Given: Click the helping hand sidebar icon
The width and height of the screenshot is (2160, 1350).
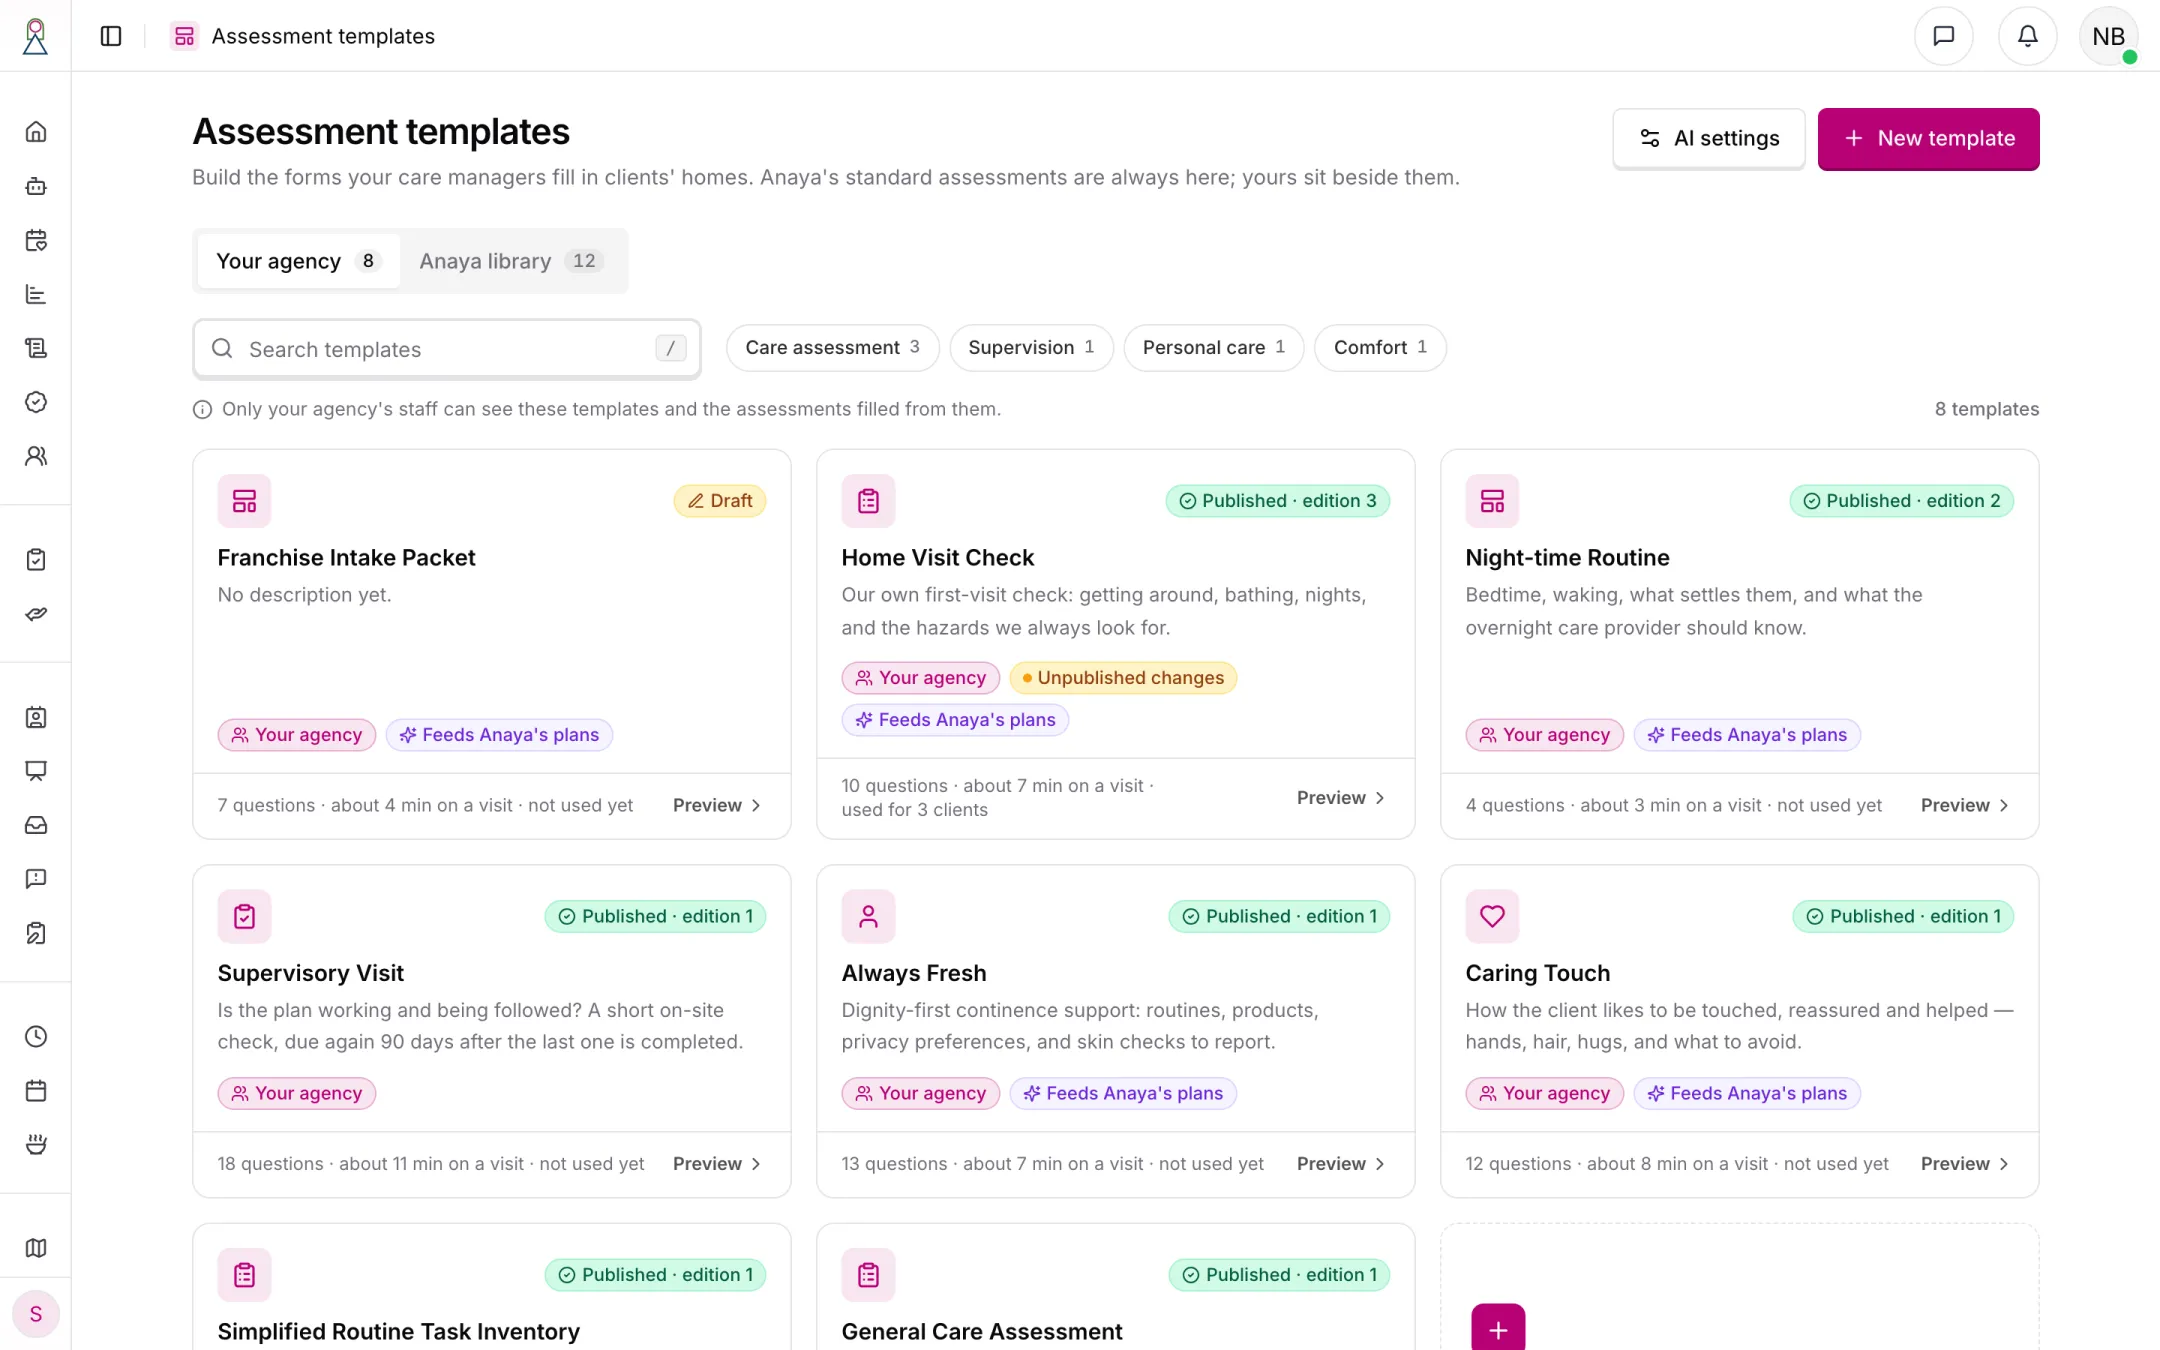Looking at the screenshot, I should click(36, 614).
